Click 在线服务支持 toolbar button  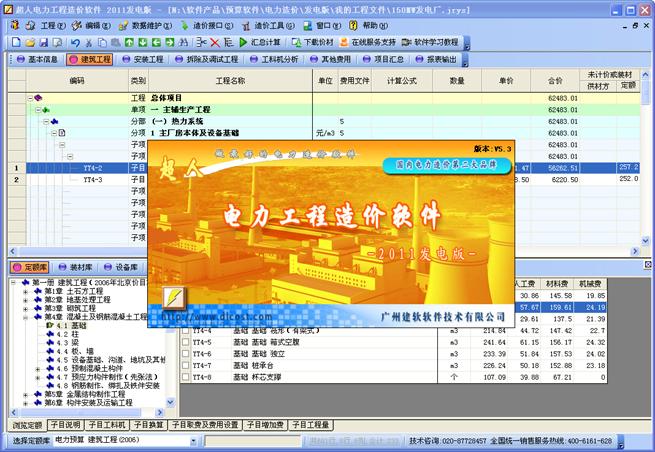(368, 42)
